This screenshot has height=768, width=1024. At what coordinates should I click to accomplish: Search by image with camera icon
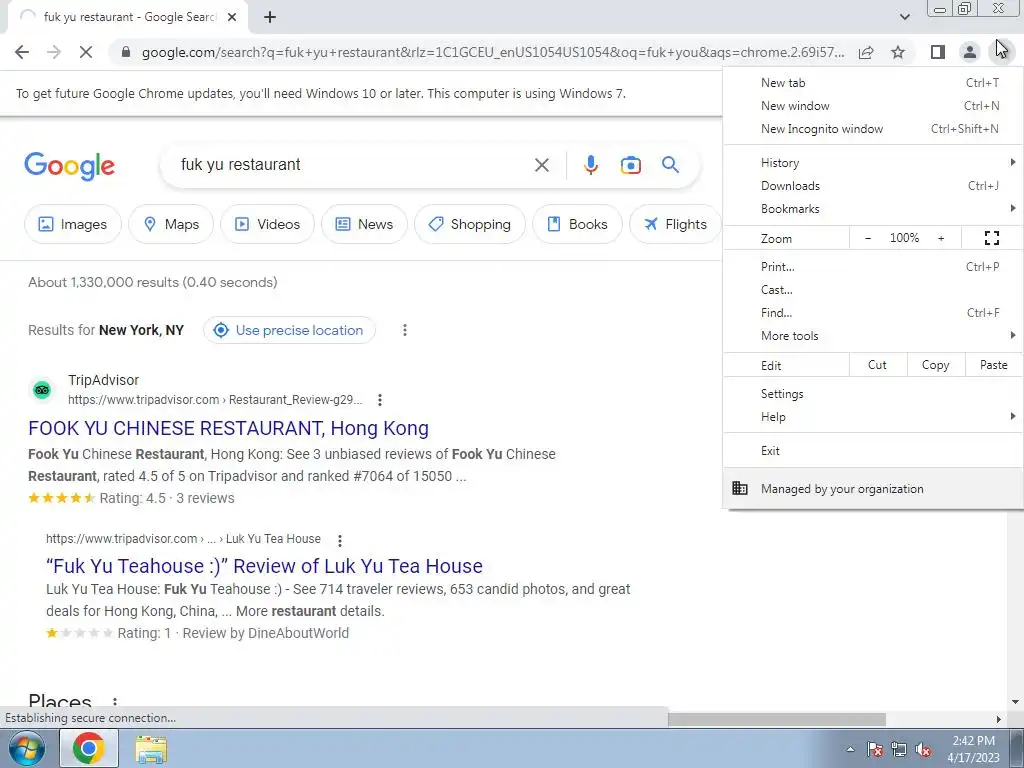tap(630, 165)
